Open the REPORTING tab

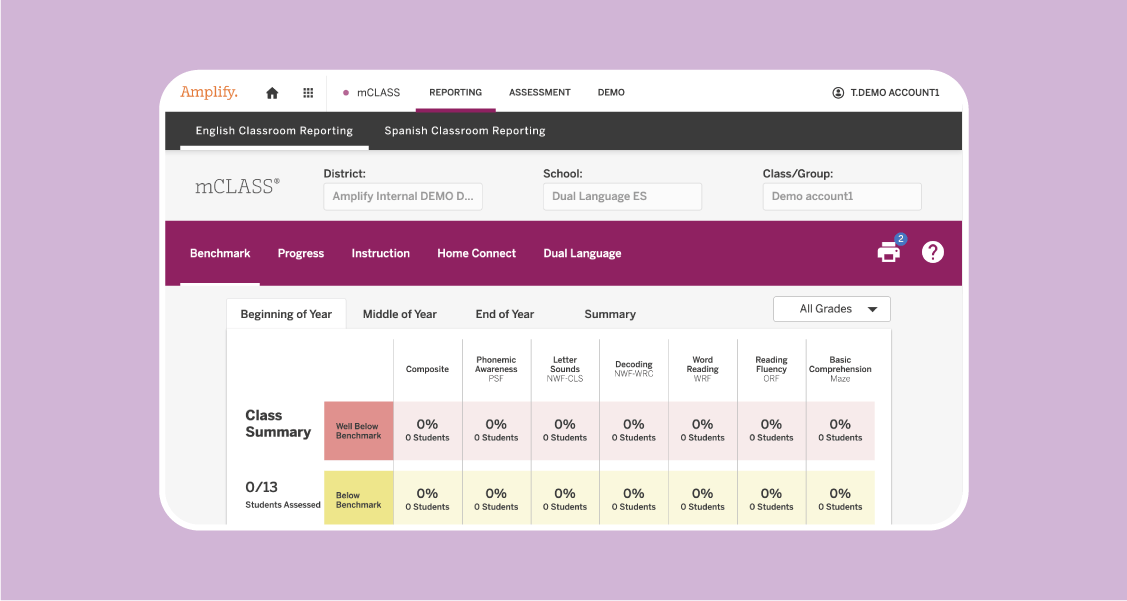point(456,93)
